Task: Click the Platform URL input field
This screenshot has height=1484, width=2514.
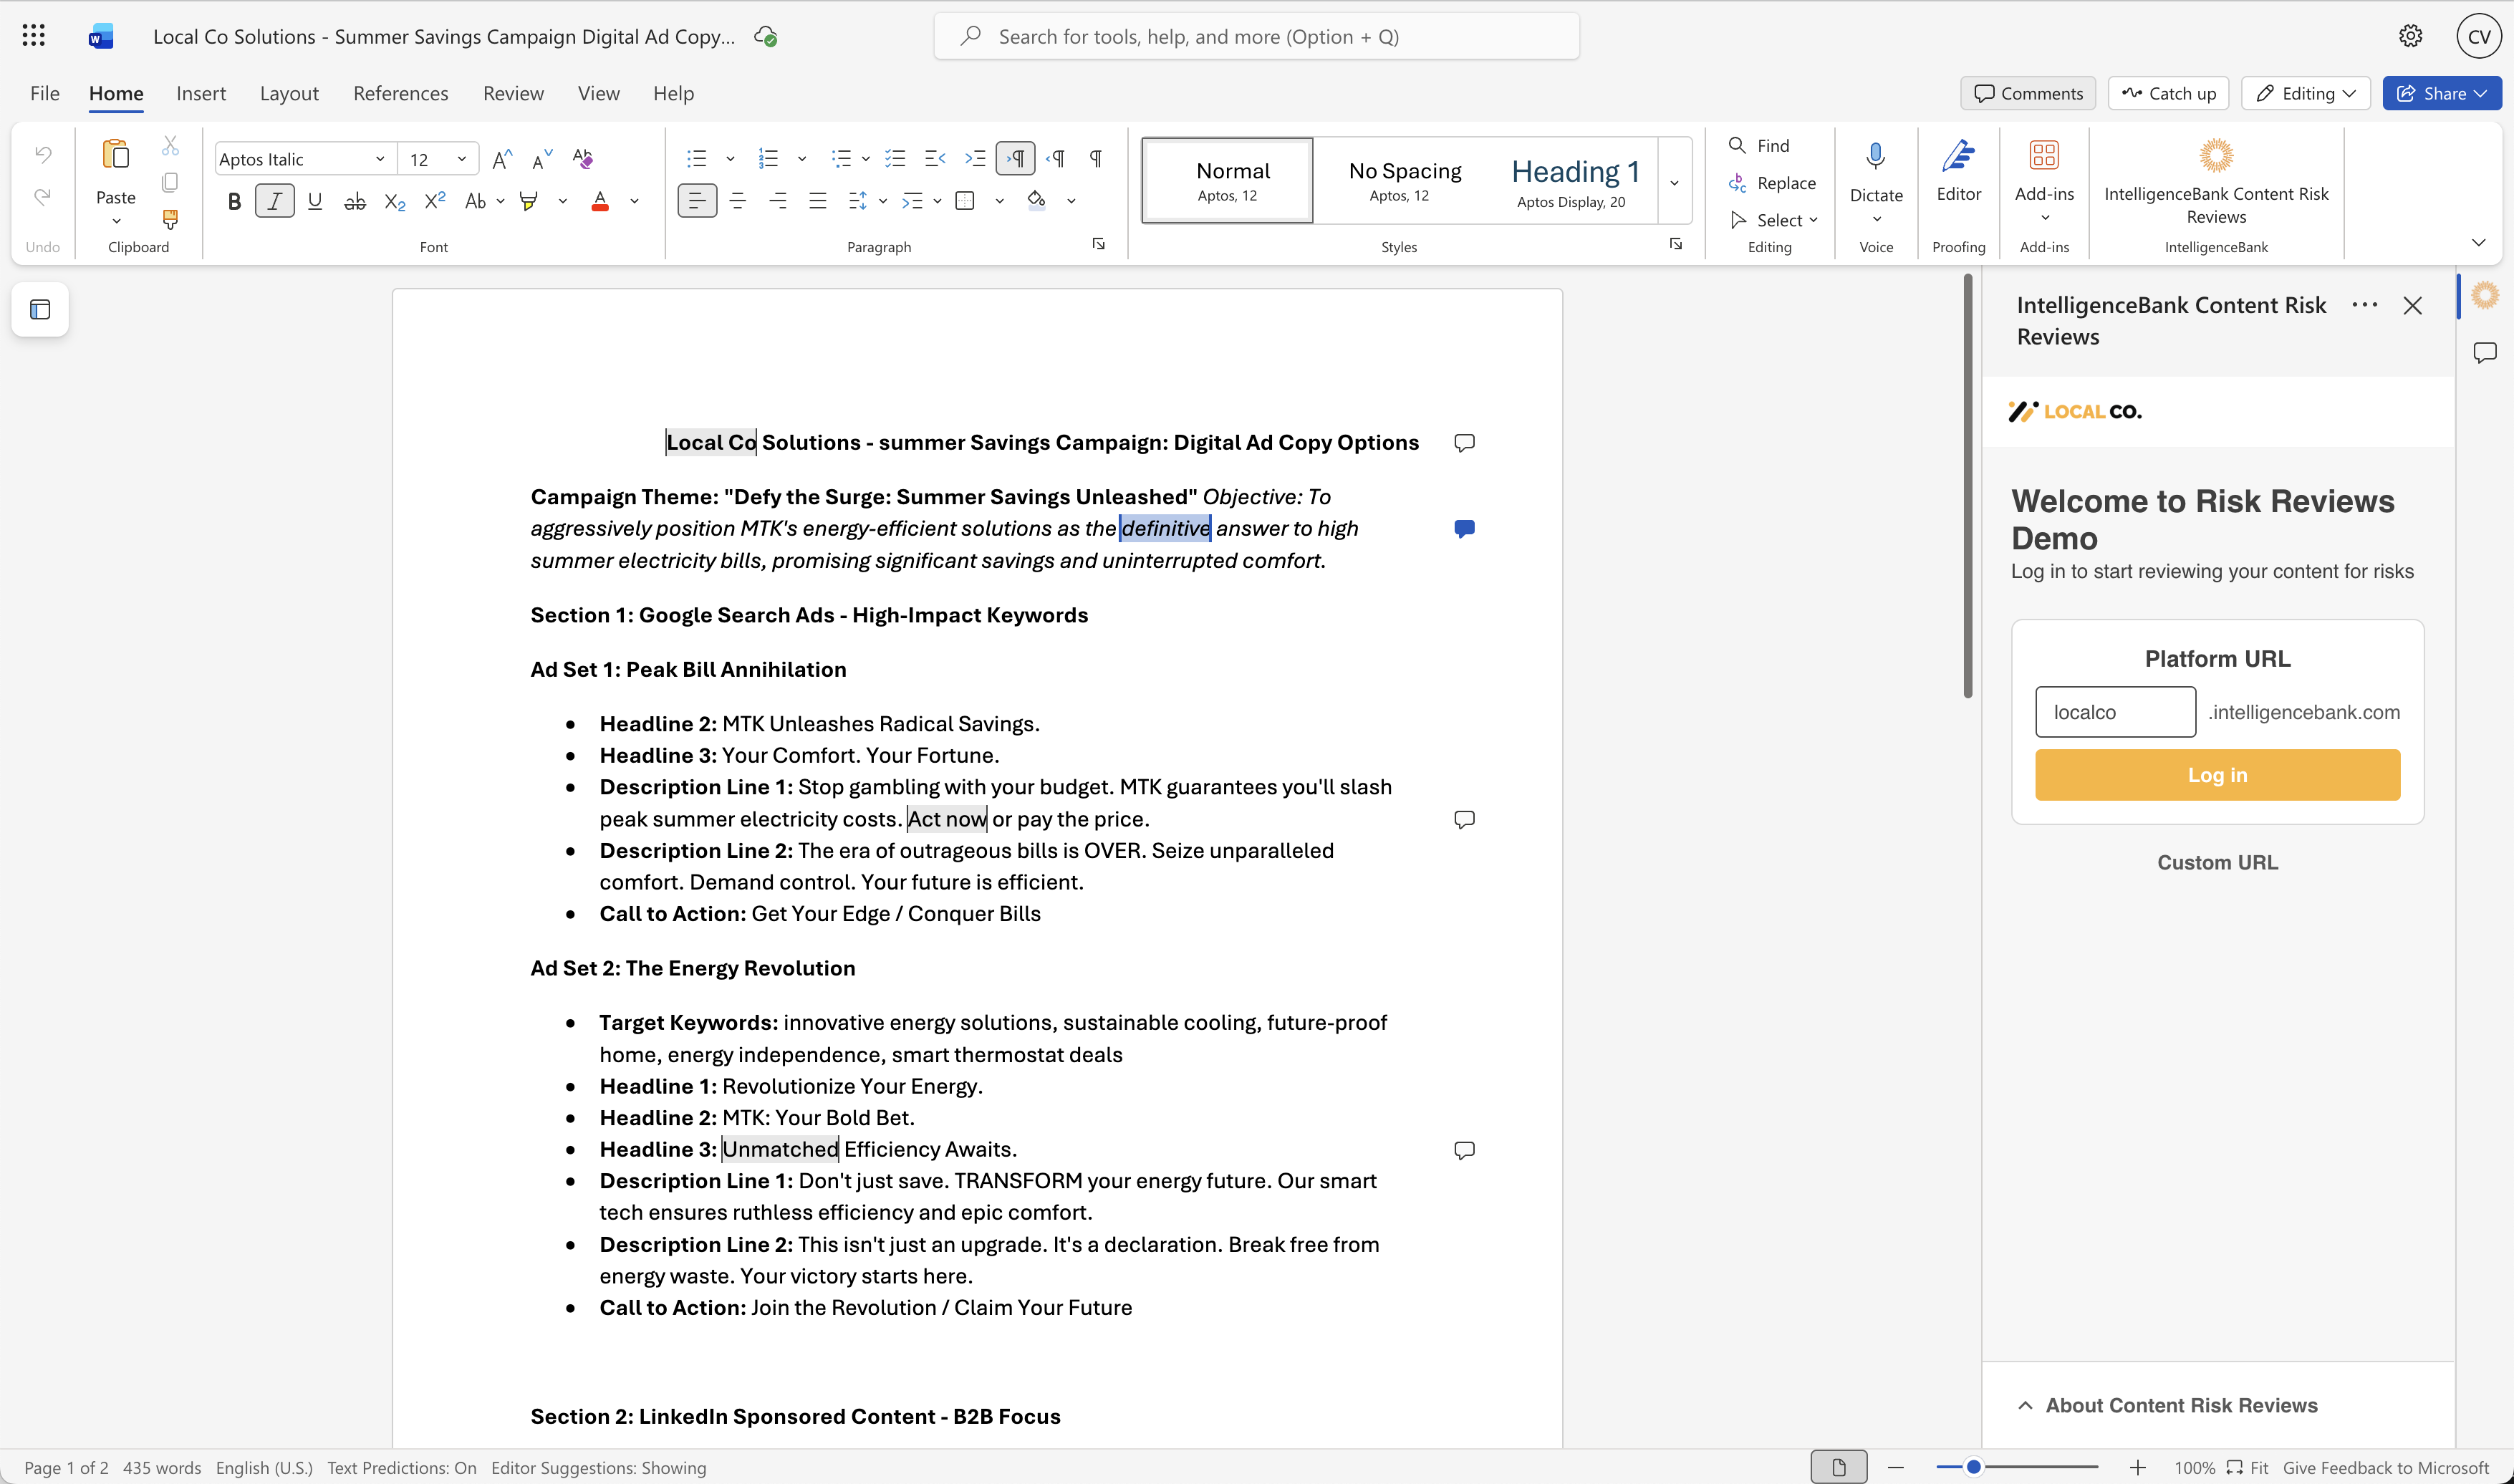Action: pos(2115,712)
